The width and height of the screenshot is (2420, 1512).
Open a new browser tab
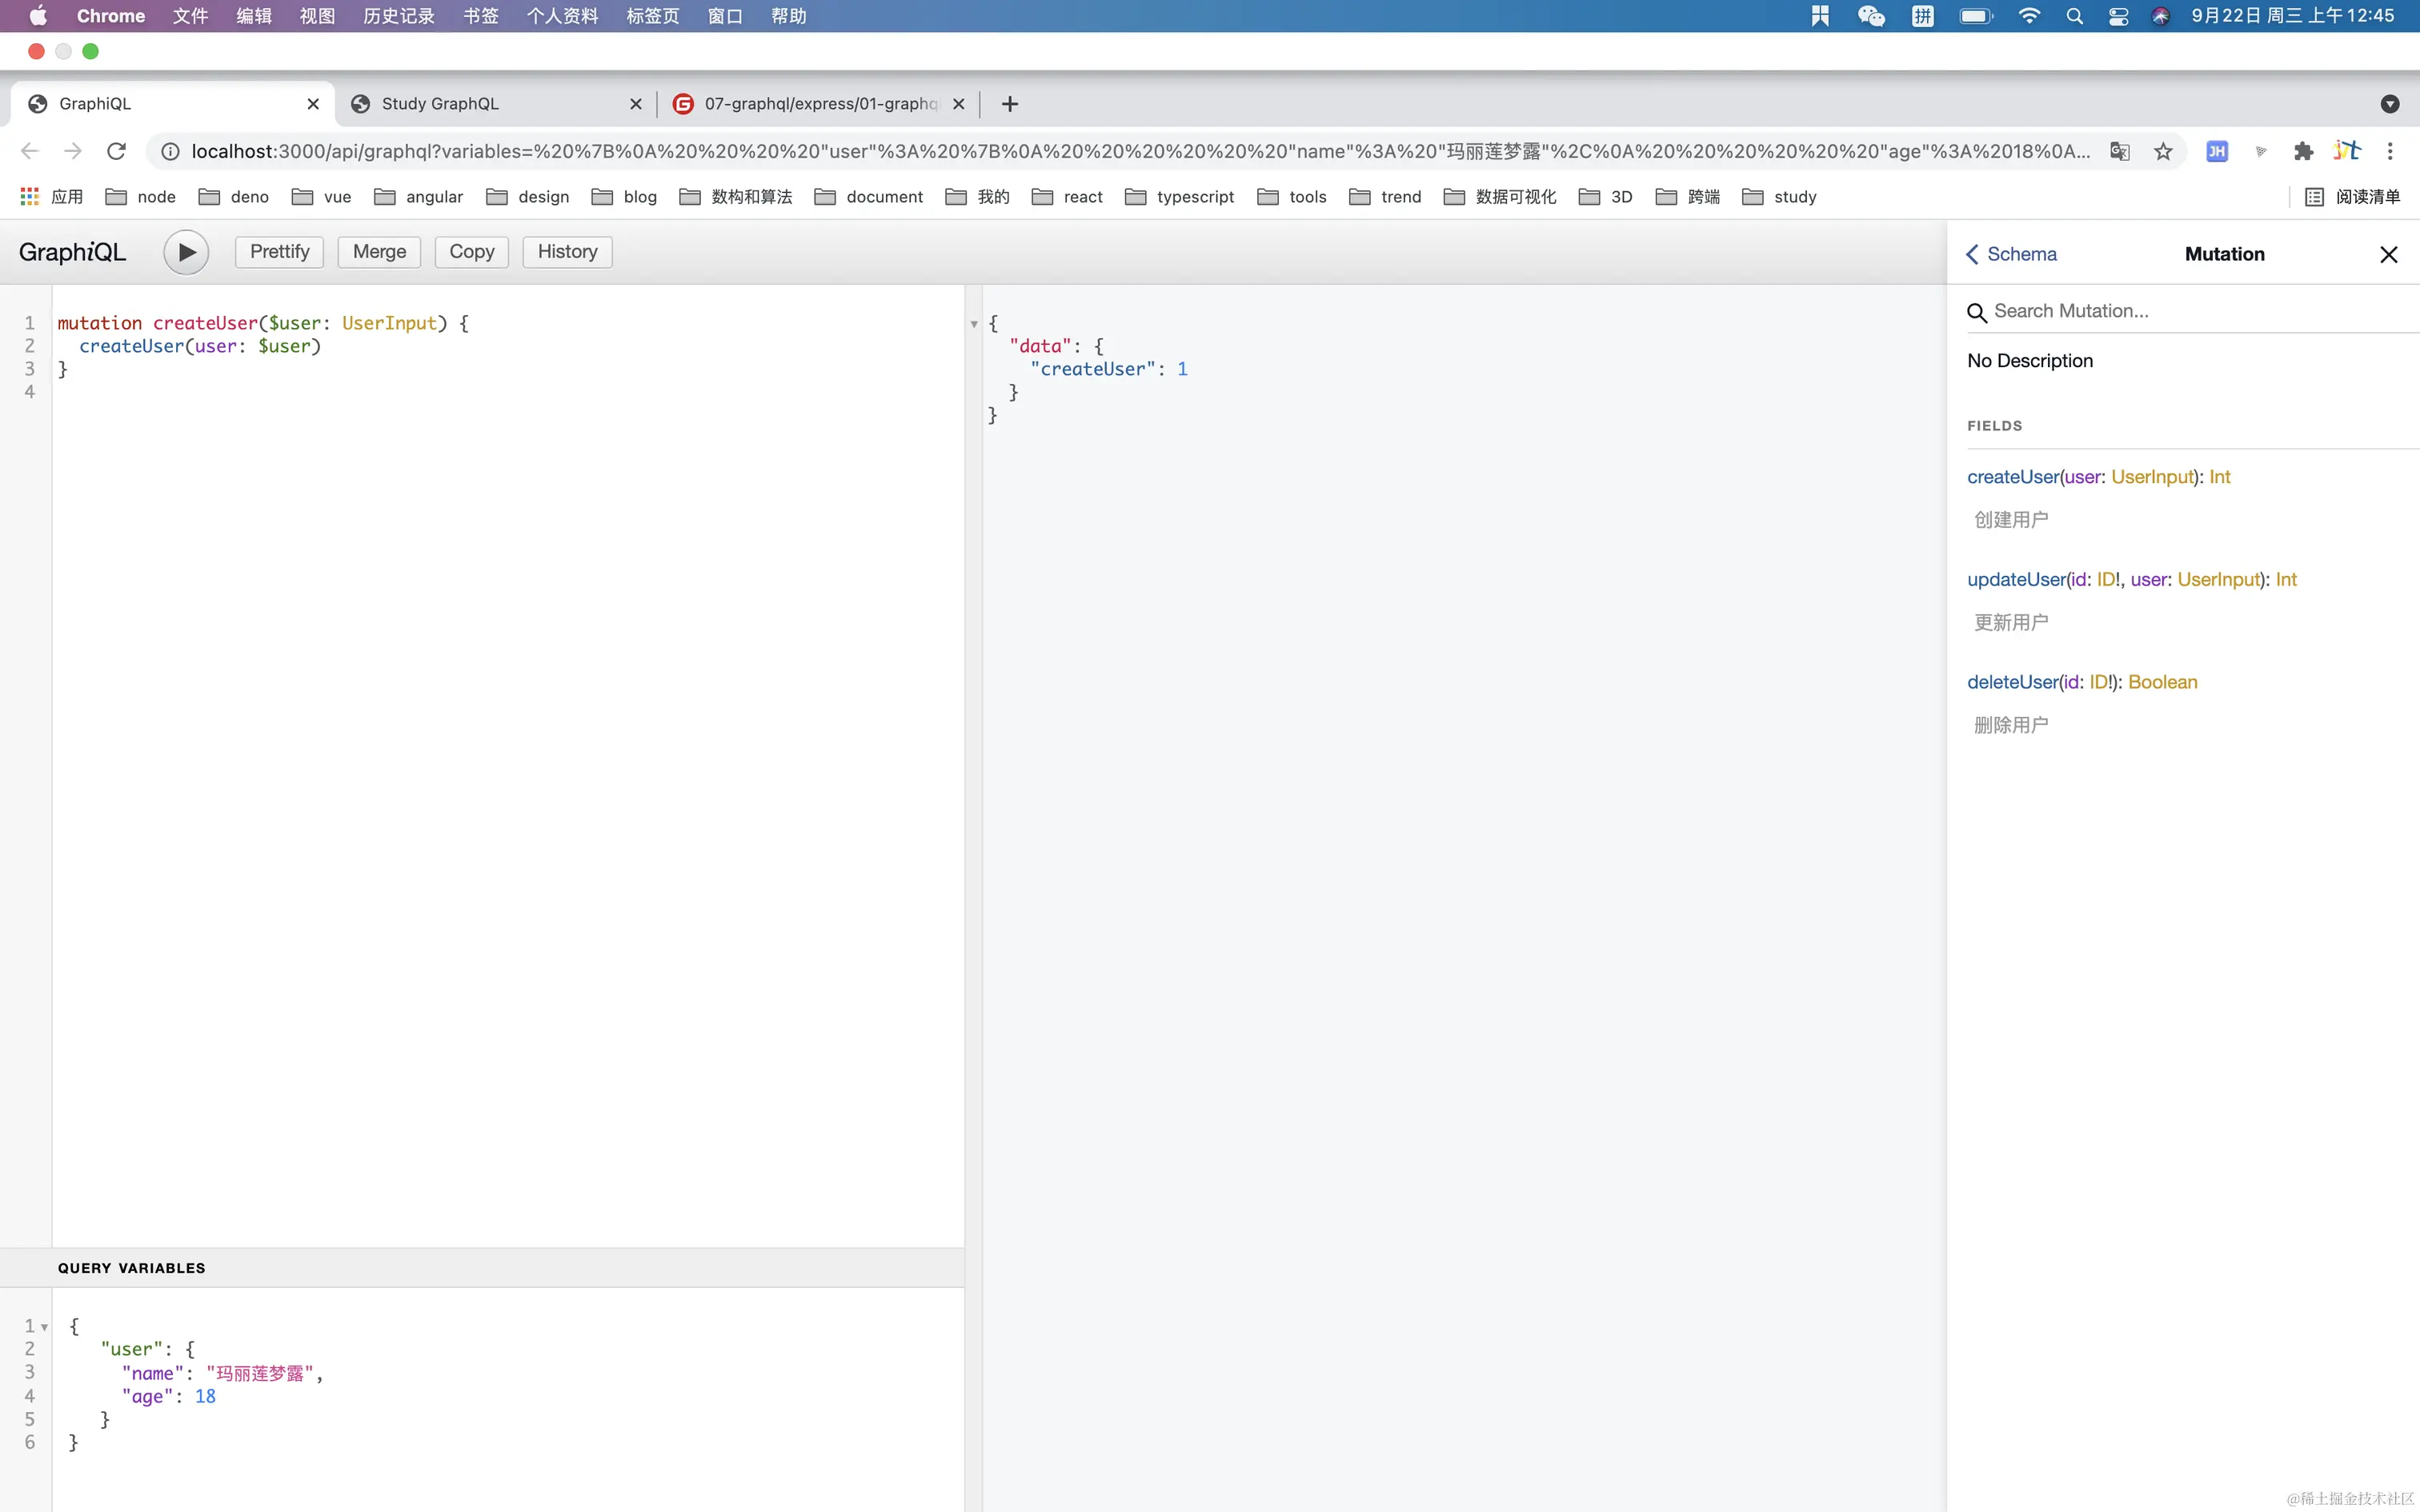pyautogui.click(x=1010, y=104)
